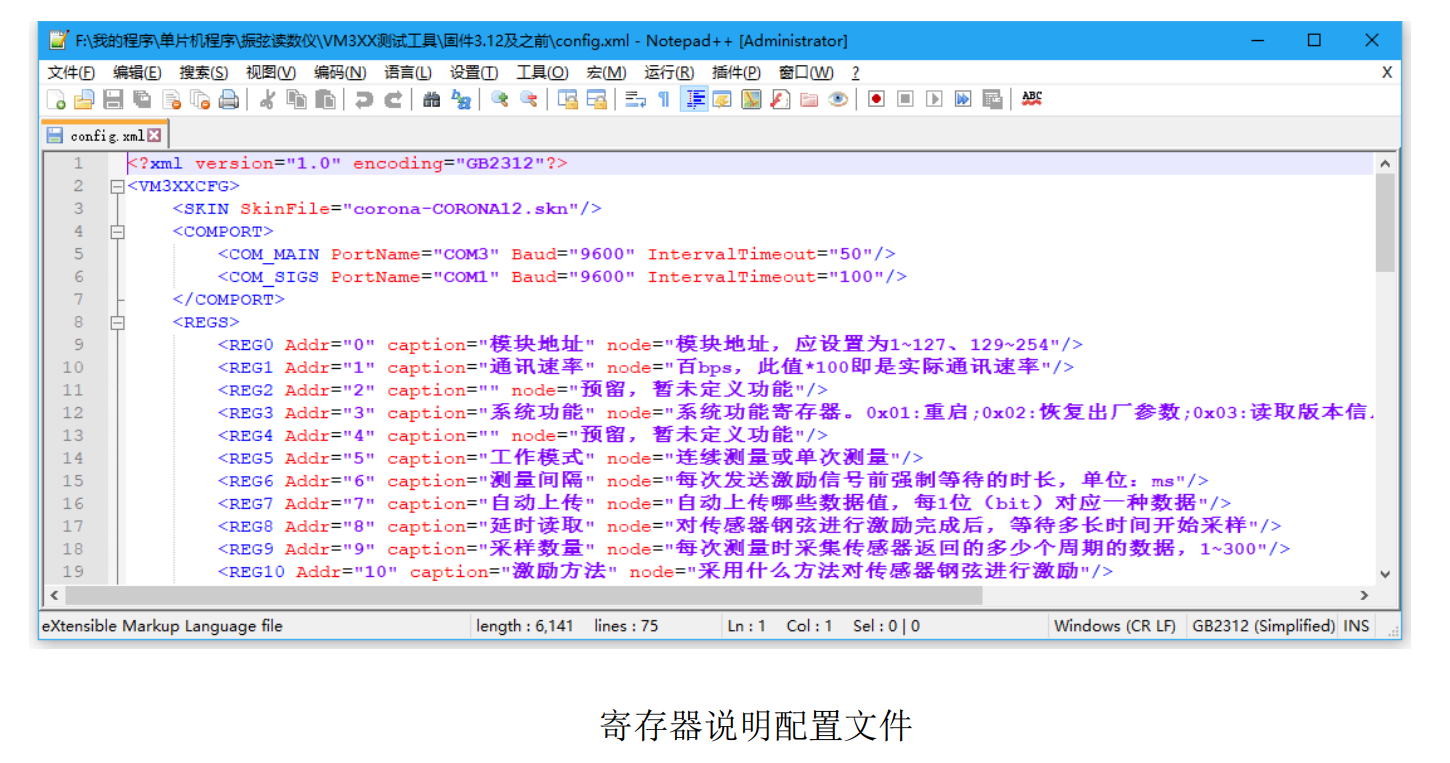This screenshot has height=763, width=1450.
Task: Toggle synchronized vertical scrolling icon
Action: tap(567, 99)
